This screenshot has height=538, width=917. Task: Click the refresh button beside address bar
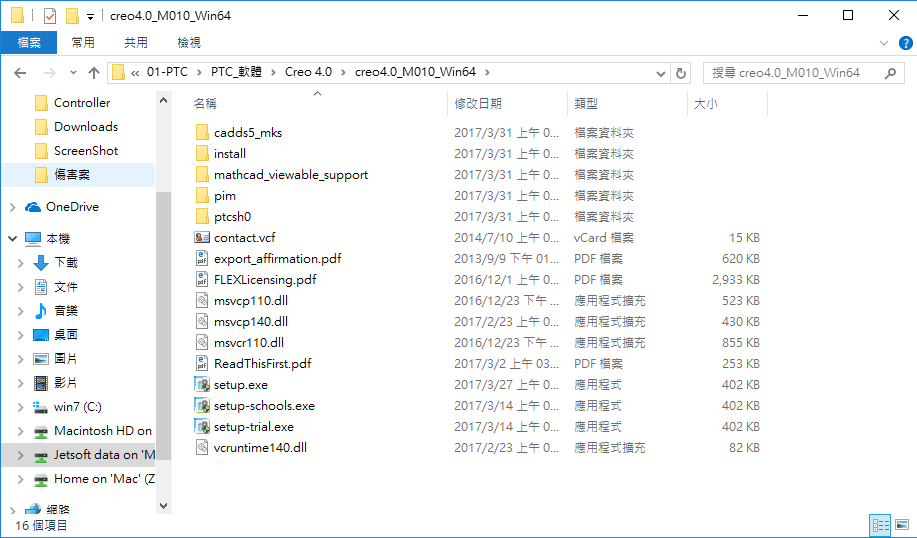pyautogui.click(x=682, y=73)
